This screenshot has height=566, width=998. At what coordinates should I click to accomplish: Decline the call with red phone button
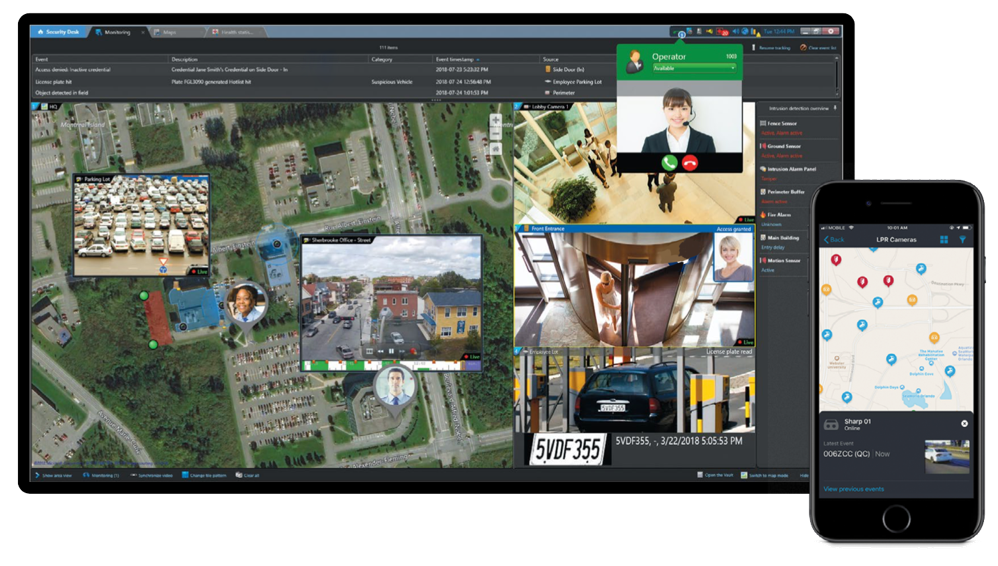pyautogui.click(x=690, y=162)
